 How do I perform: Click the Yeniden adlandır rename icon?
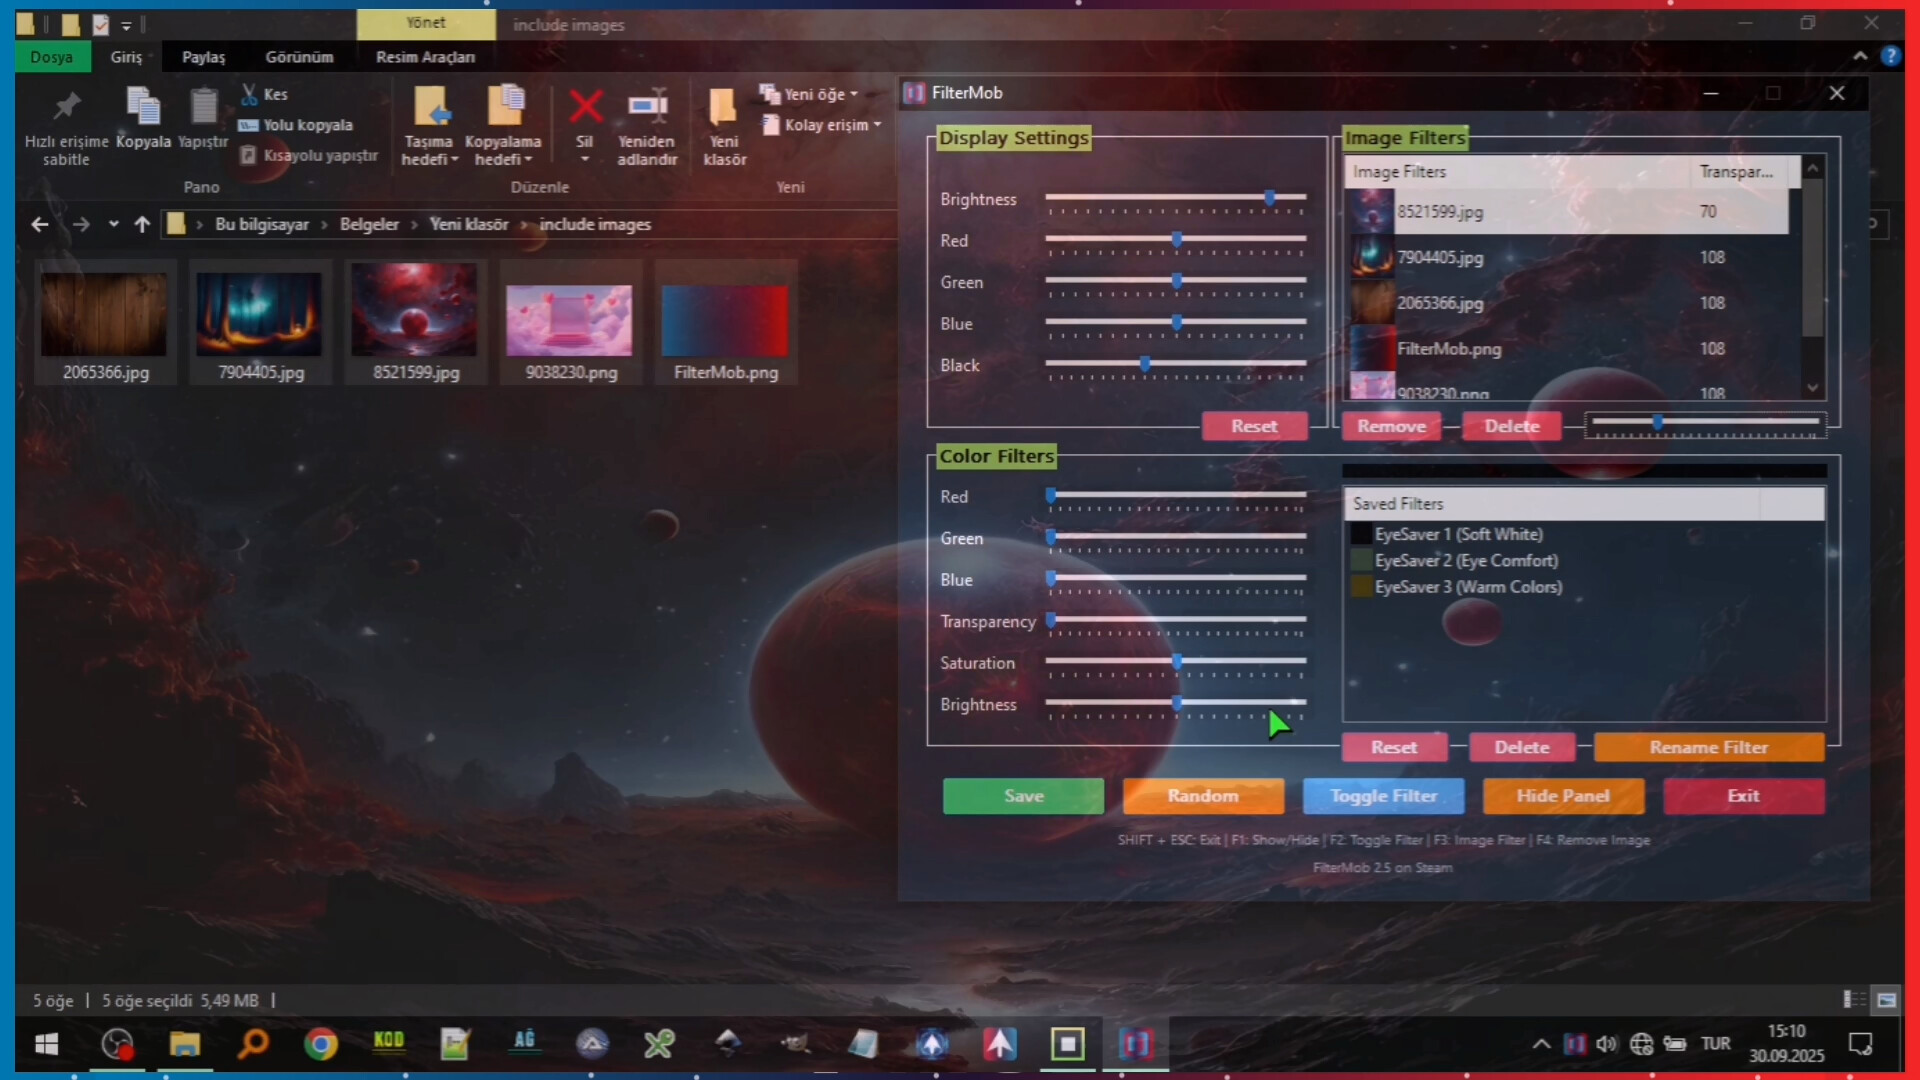647,107
